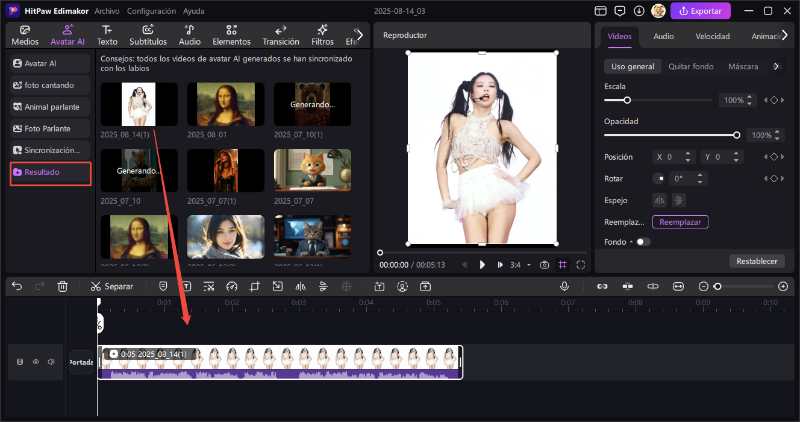The width and height of the screenshot is (800, 422).
Task: Click the Exportar button
Action: pyautogui.click(x=701, y=11)
